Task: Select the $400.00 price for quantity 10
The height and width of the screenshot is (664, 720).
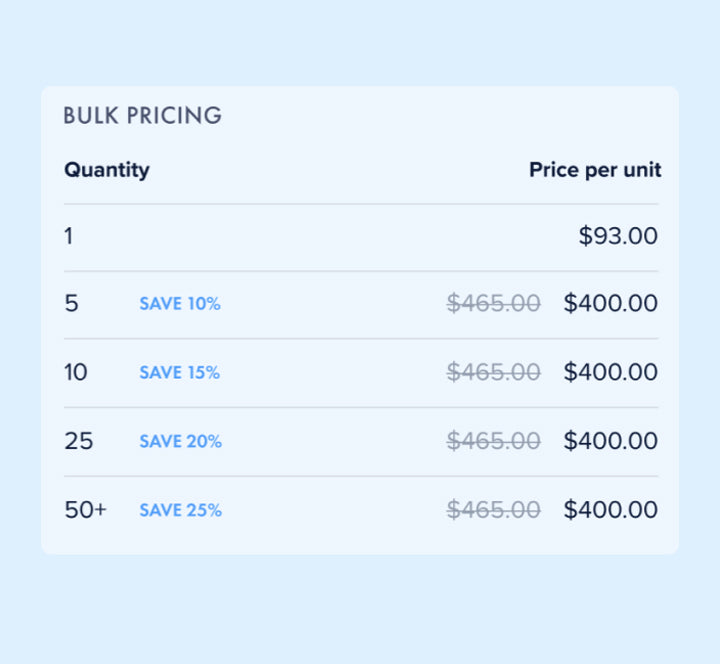Action: point(611,372)
